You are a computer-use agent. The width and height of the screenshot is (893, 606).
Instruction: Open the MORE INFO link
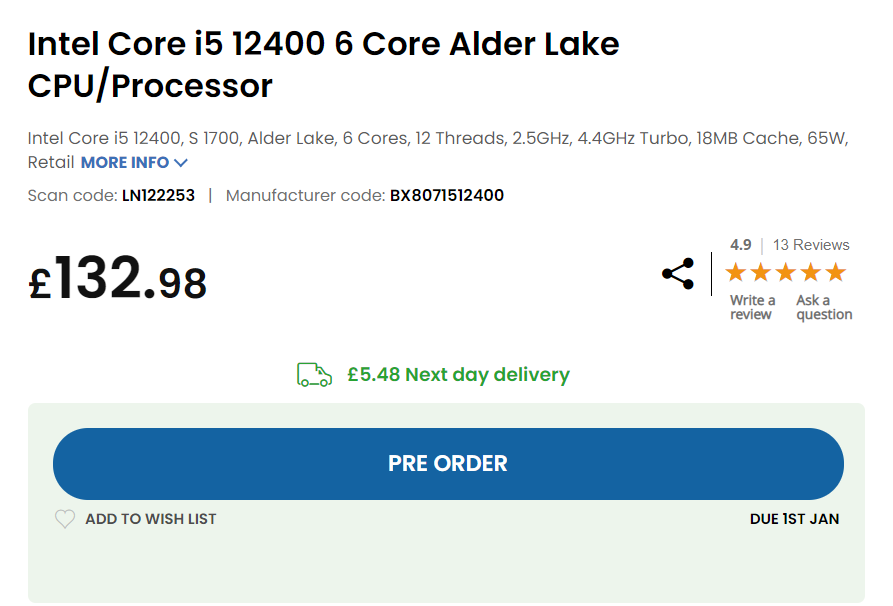125,163
